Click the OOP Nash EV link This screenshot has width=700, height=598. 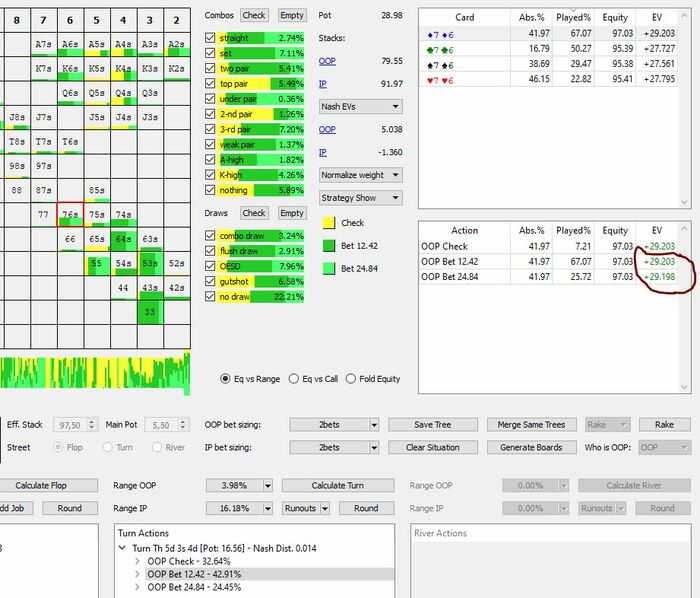(x=327, y=129)
